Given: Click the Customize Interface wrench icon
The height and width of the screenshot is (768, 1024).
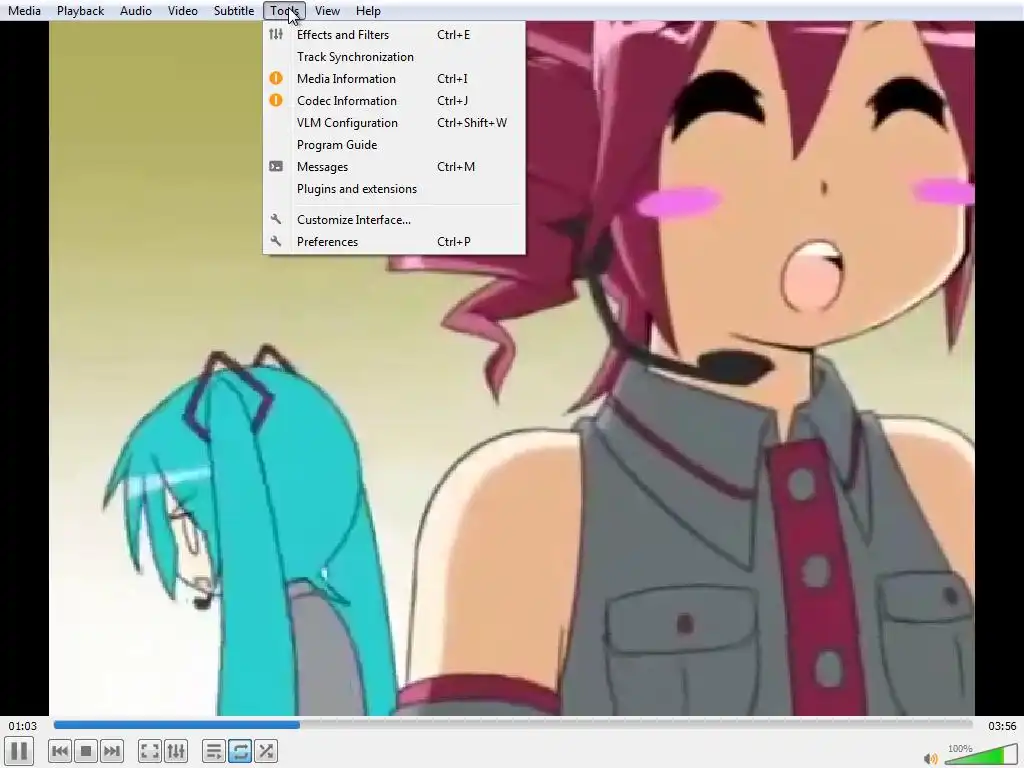Looking at the screenshot, I should click(276, 219).
